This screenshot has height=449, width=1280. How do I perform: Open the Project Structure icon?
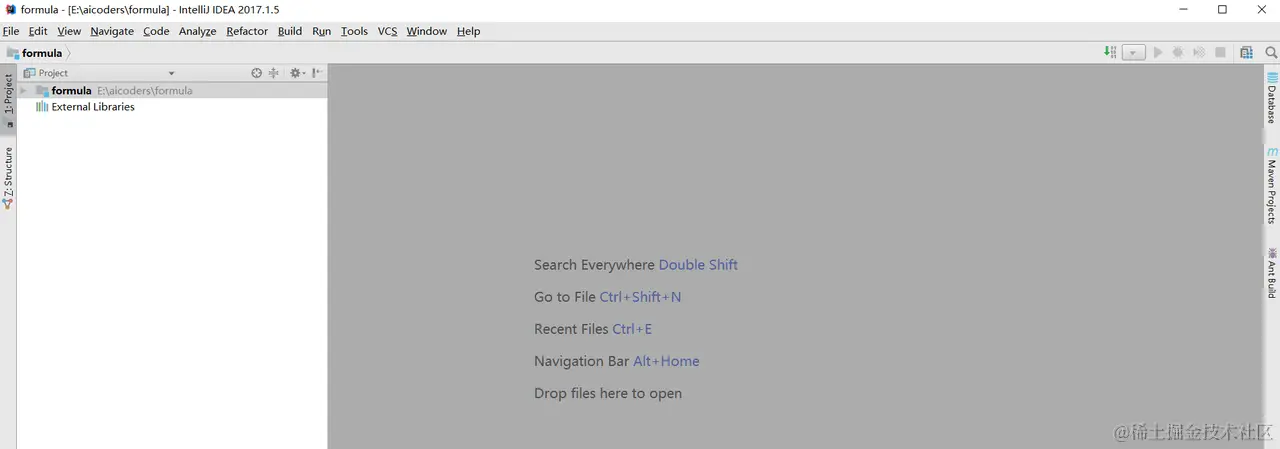point(1246,53)
